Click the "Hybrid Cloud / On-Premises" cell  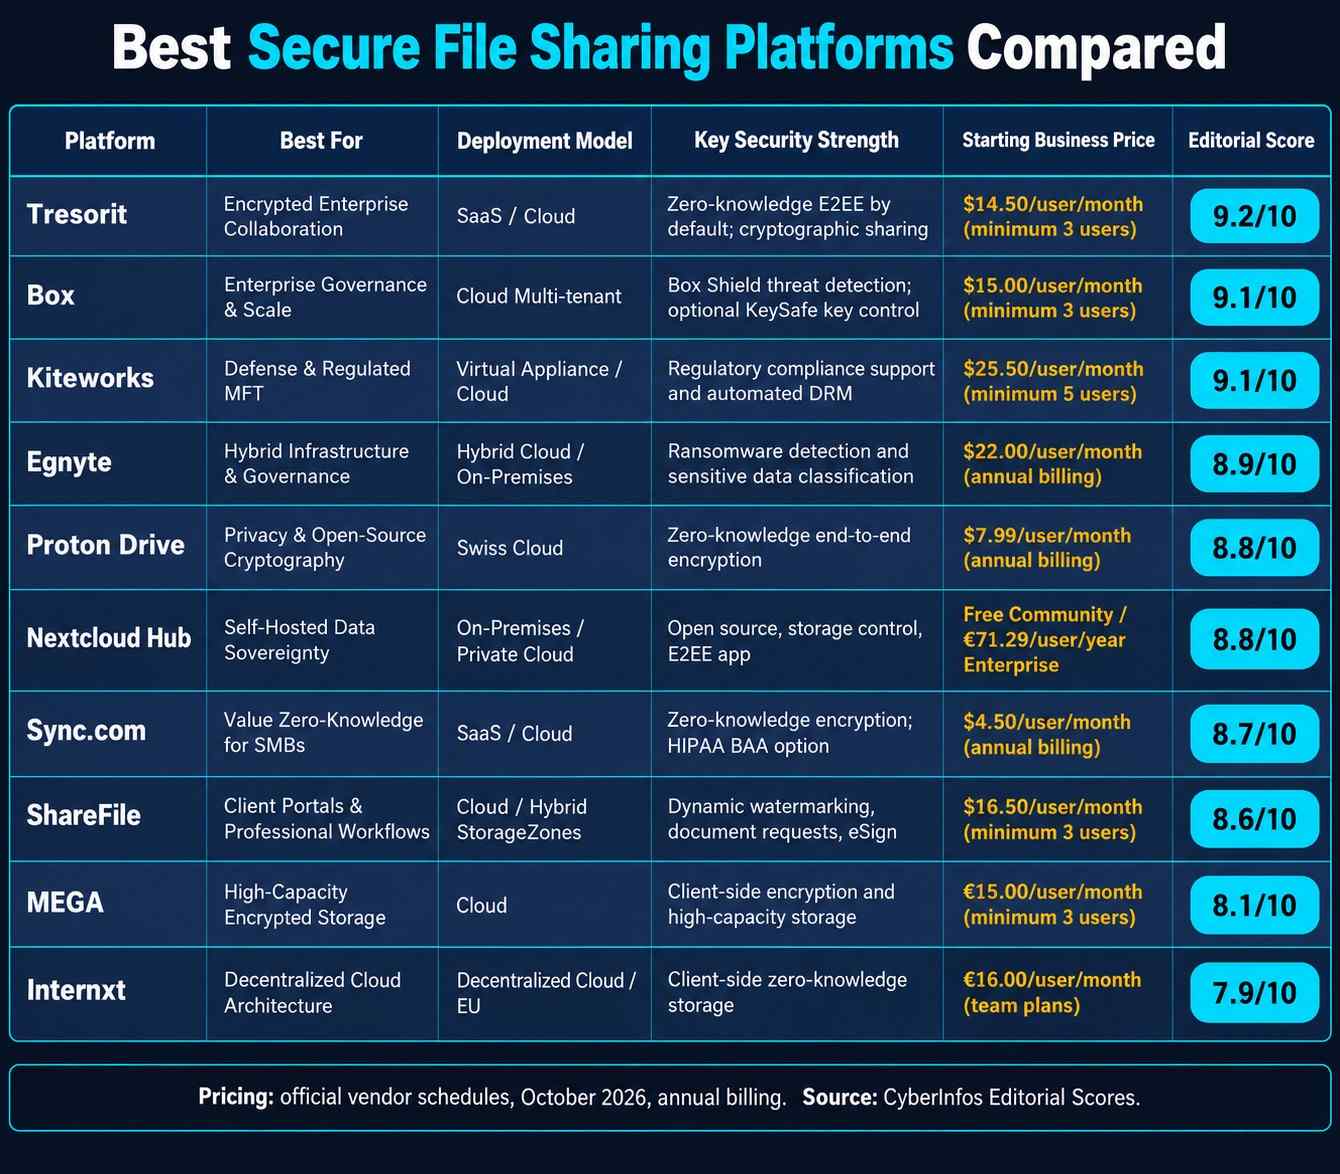[x=521, y=464]
